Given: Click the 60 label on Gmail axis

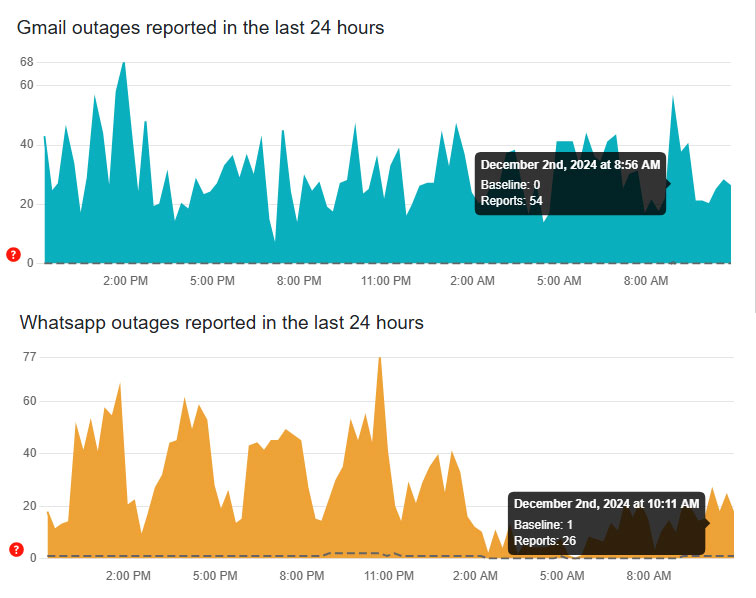Looking at the screenshot, I should tap(27, 85).
